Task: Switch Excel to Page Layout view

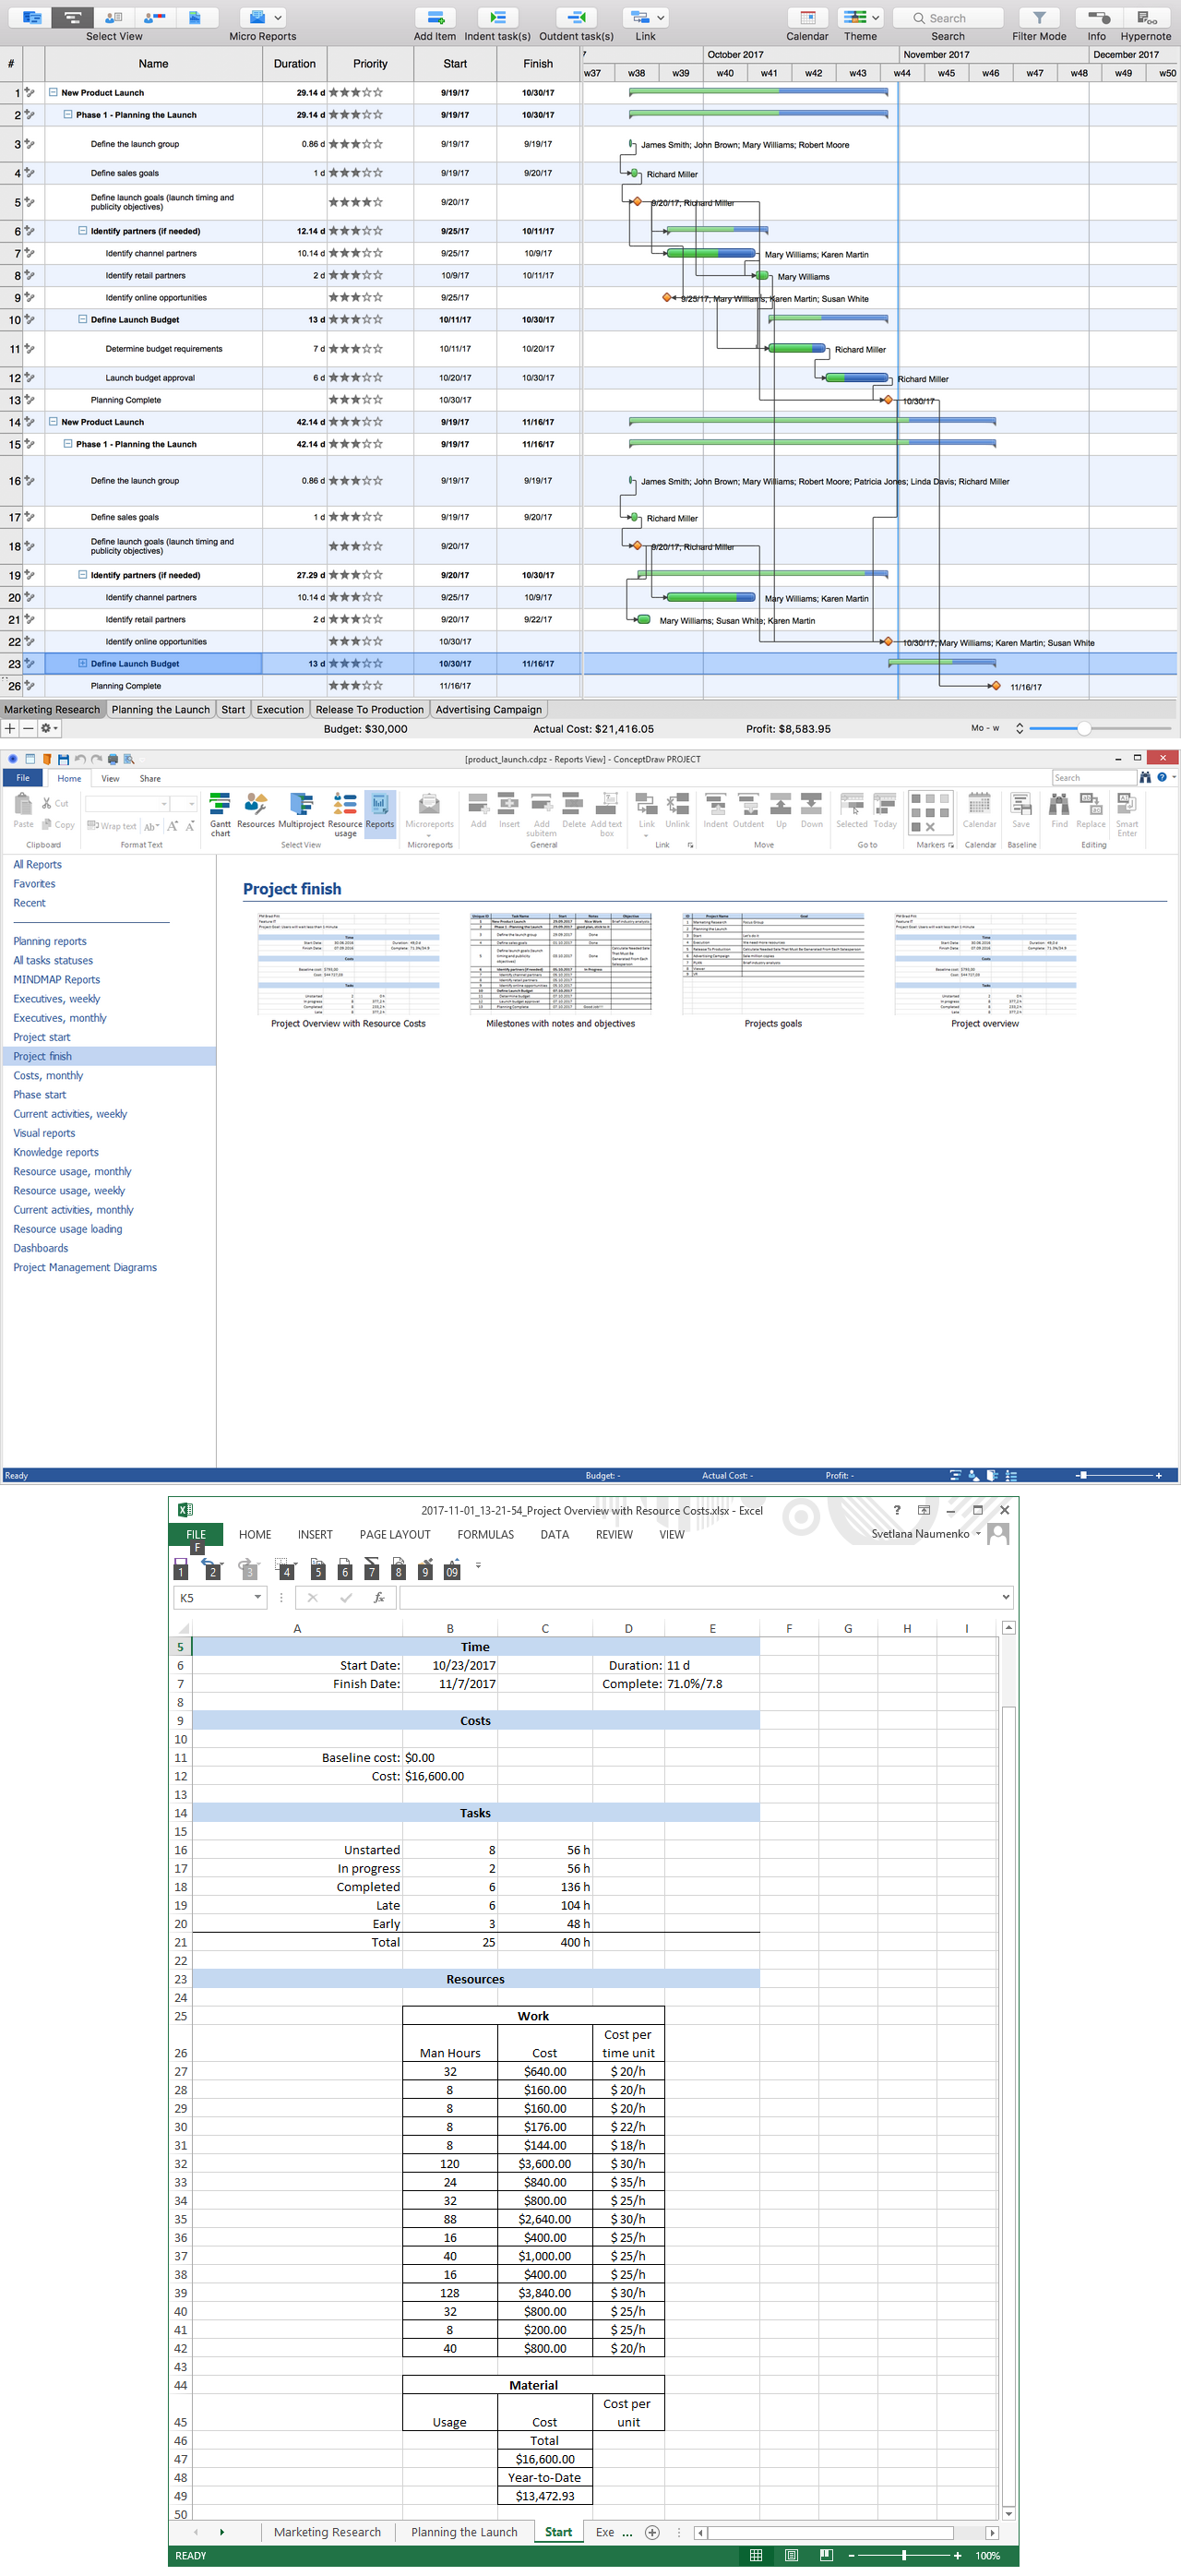Action: click(791, 2555)
